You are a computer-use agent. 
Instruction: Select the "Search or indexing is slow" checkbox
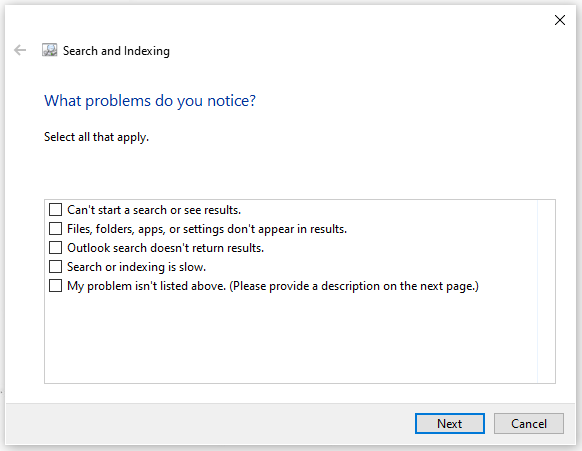click(x=55, y=267)
